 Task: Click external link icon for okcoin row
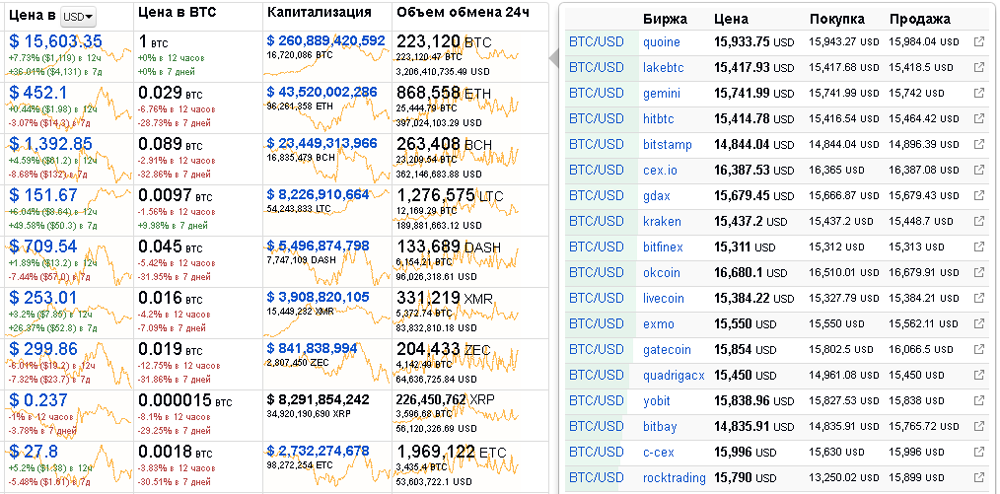pyautogui.click(x=979, y=272)
